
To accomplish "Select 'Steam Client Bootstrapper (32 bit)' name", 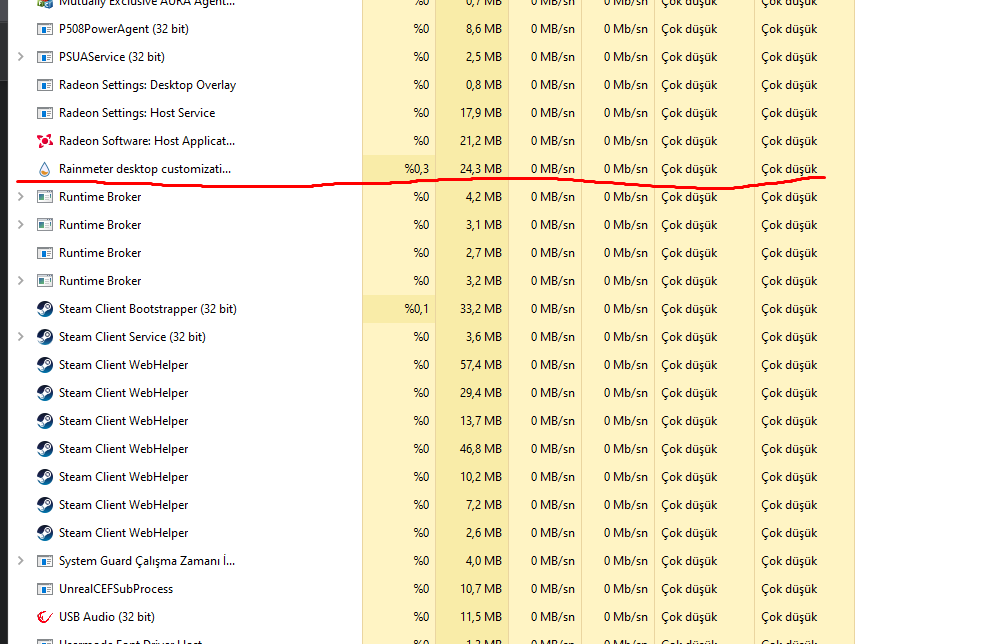I will (x=148, y=309).
